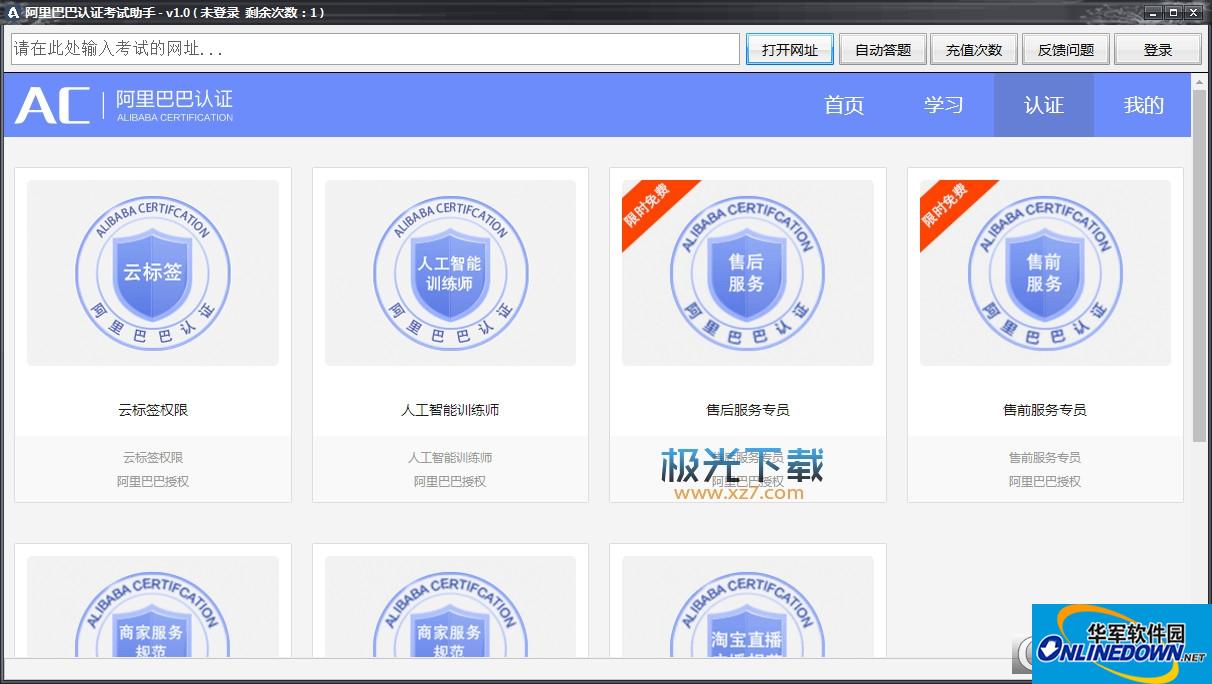The height and width of the screenshot is (684, 1212).
Task: Select the second 商家服务规范 badge in bottom row
Action: click(x=450, y=620)
